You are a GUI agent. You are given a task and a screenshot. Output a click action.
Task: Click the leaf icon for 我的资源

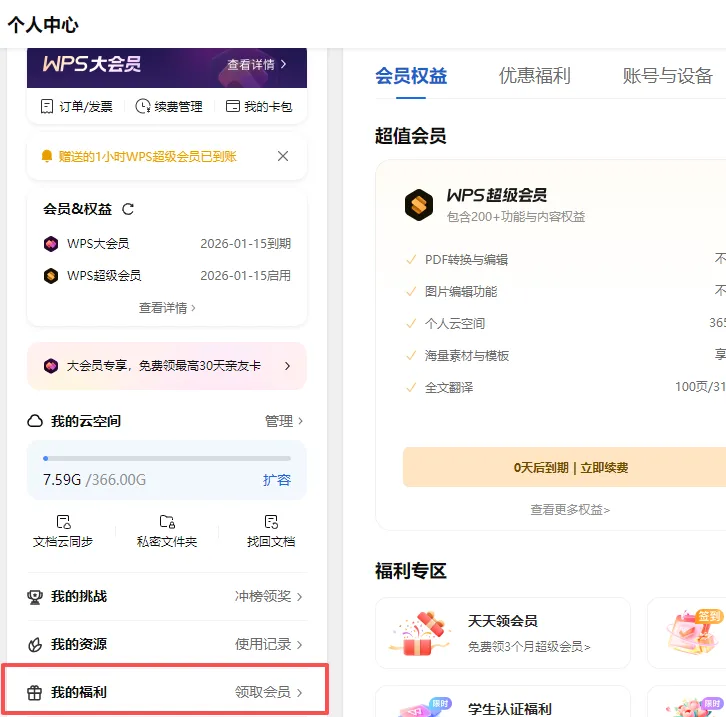pos(35,644)
